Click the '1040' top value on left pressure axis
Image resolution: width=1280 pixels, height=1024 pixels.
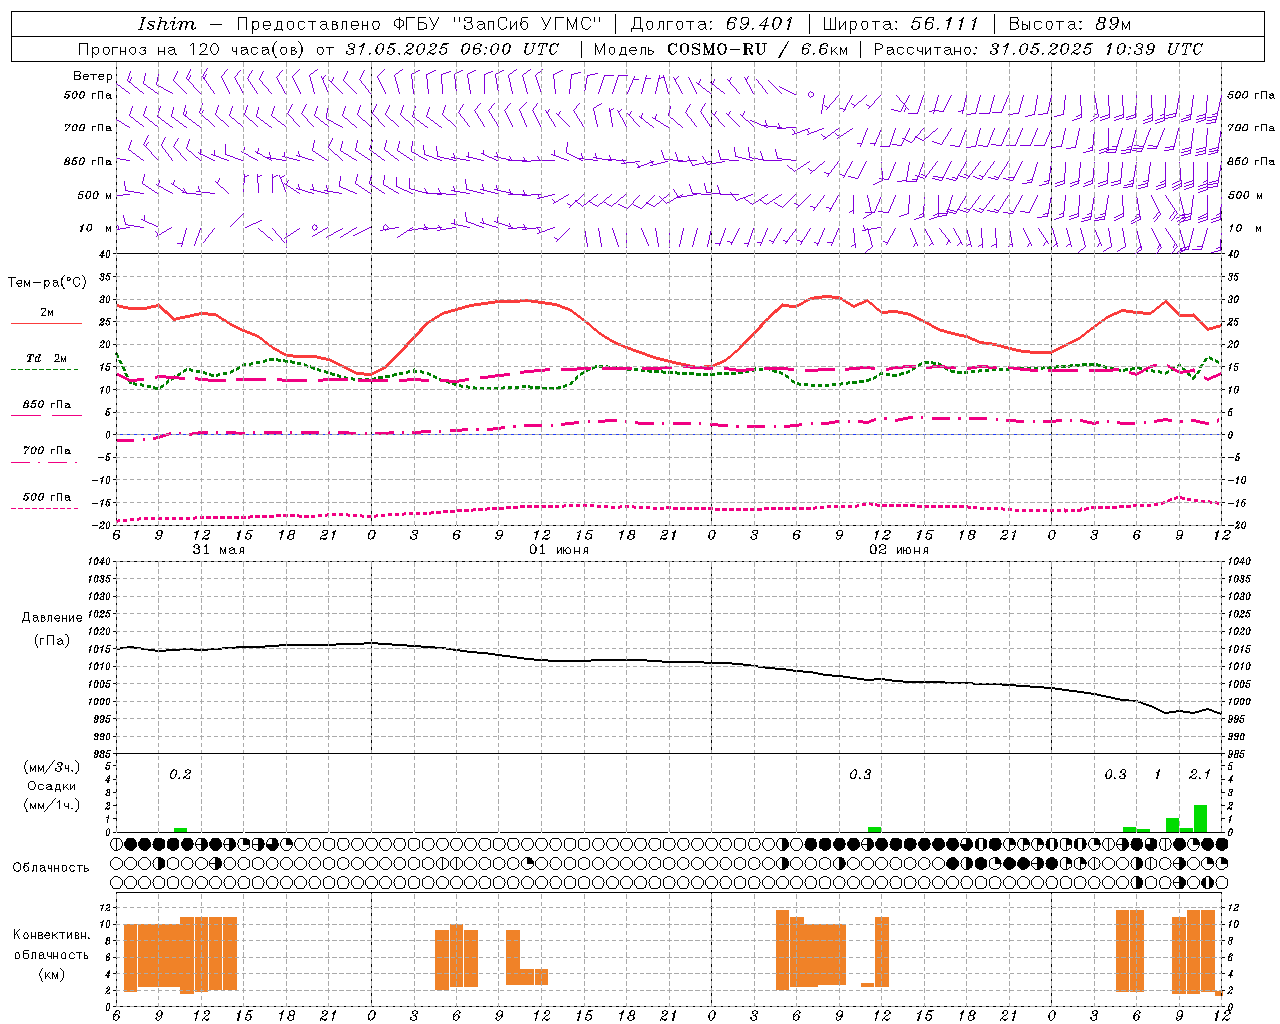99,561
